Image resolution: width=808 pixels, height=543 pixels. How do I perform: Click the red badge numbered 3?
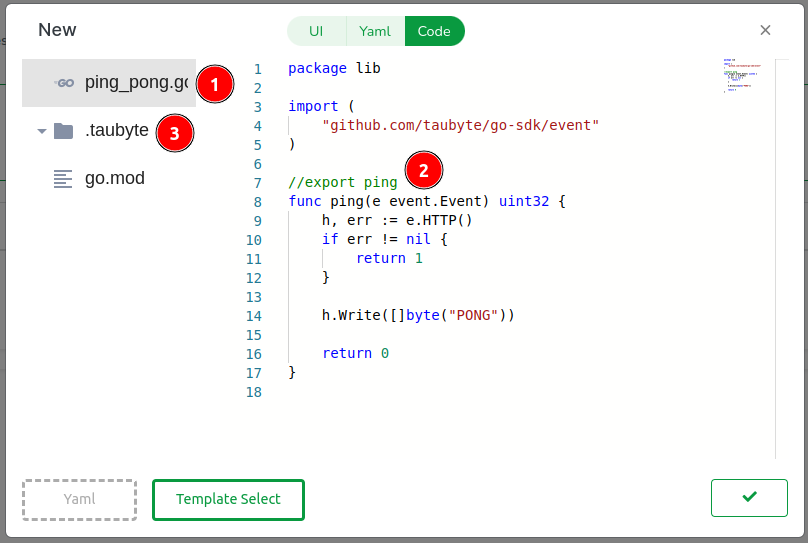[x=175, y=132]
